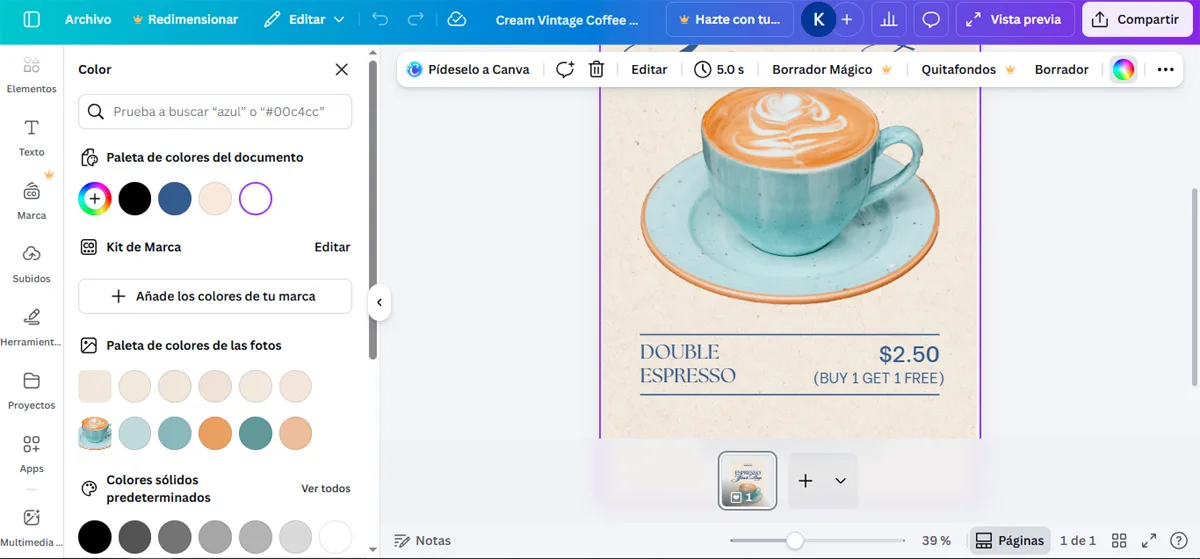Click Añade los colores de tu marca
The image size is (1200, 559).
click(215, 296)
